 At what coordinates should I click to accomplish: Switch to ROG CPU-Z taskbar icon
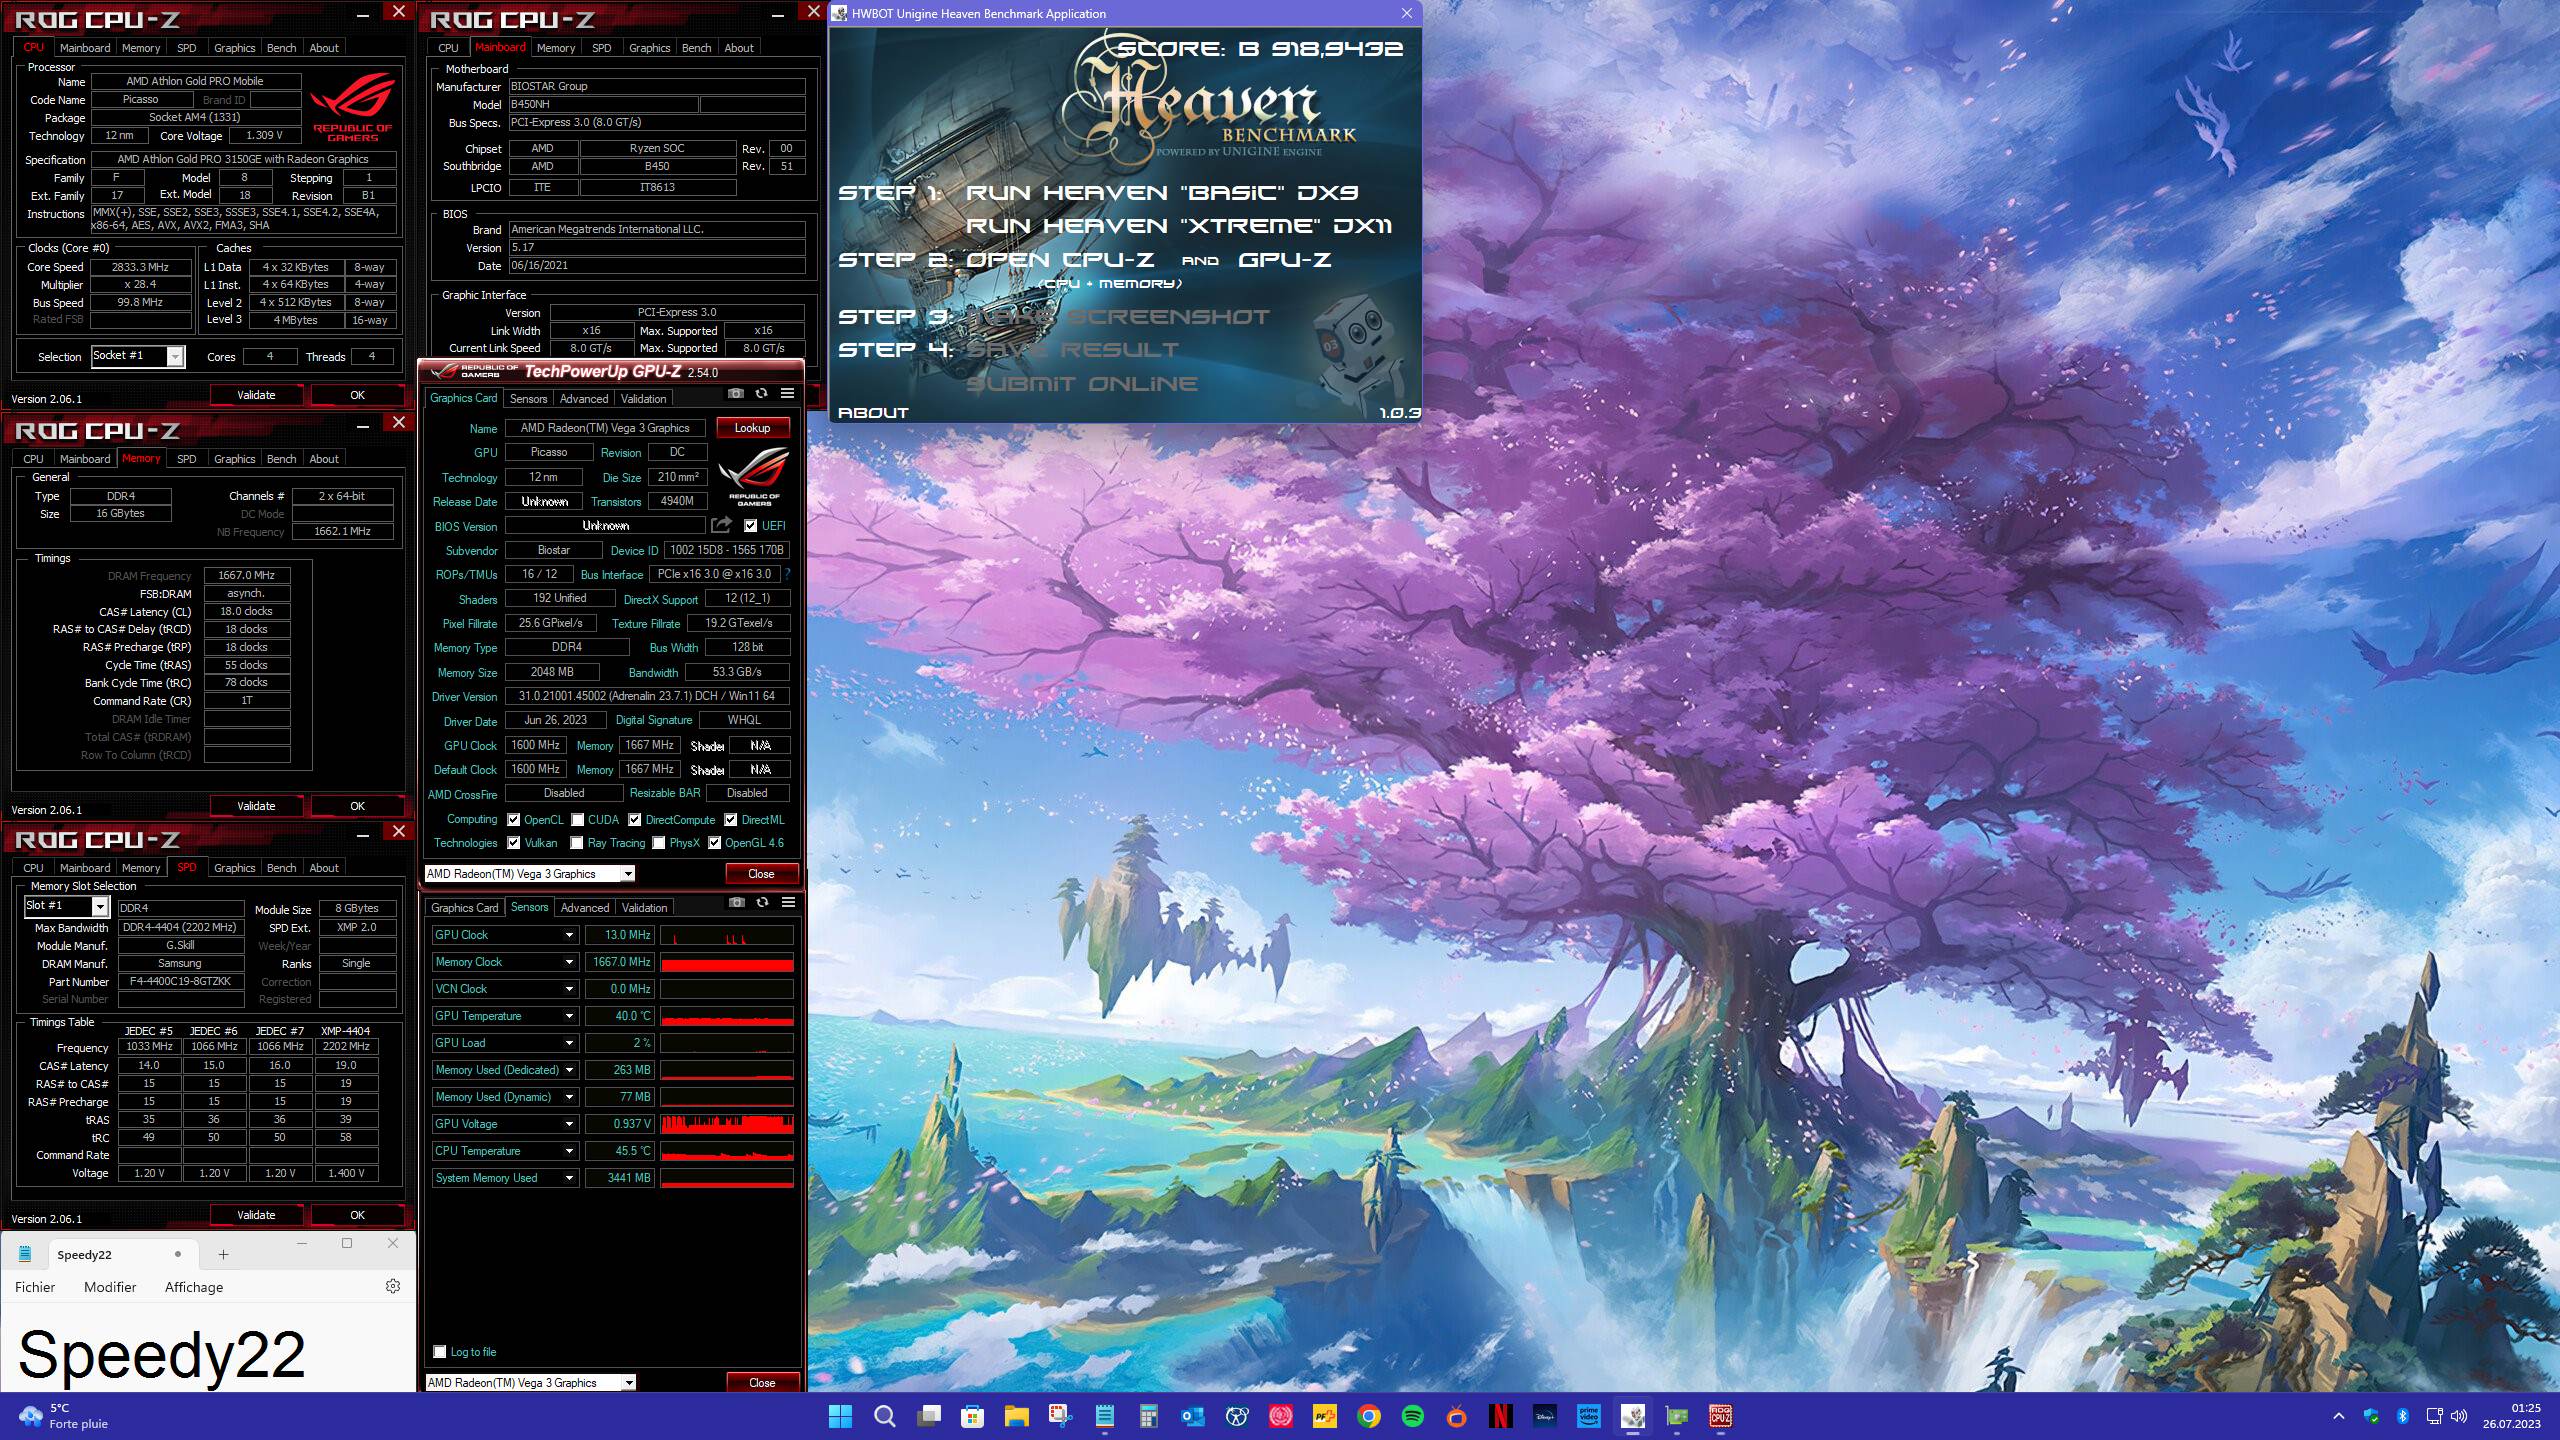pos(1721,1416)
